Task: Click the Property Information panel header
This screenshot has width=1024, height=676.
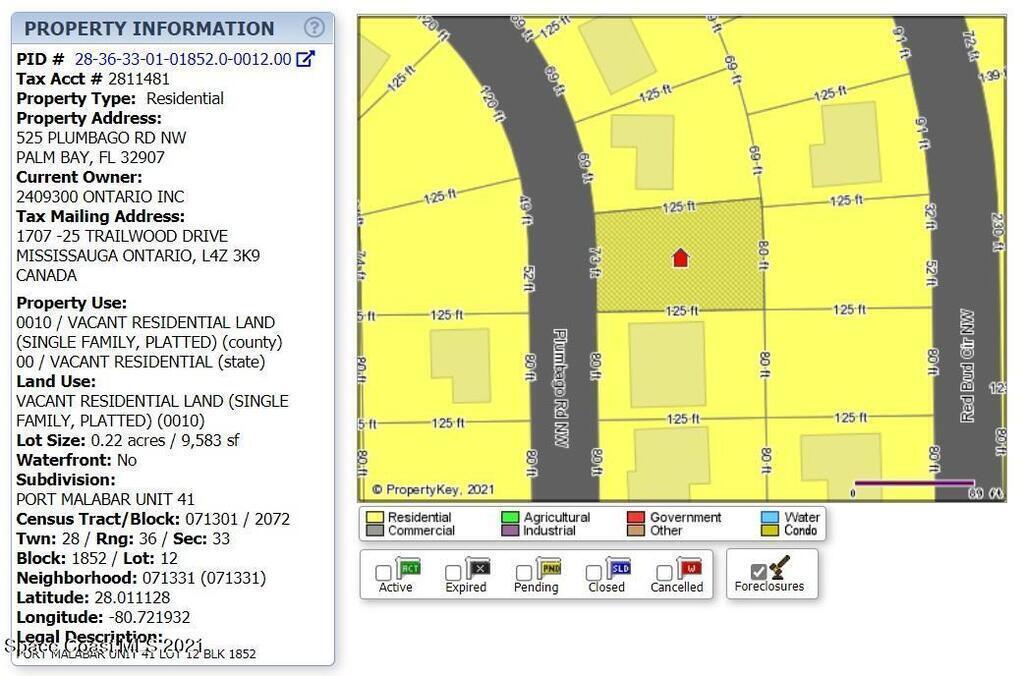Action: point(150,28)
